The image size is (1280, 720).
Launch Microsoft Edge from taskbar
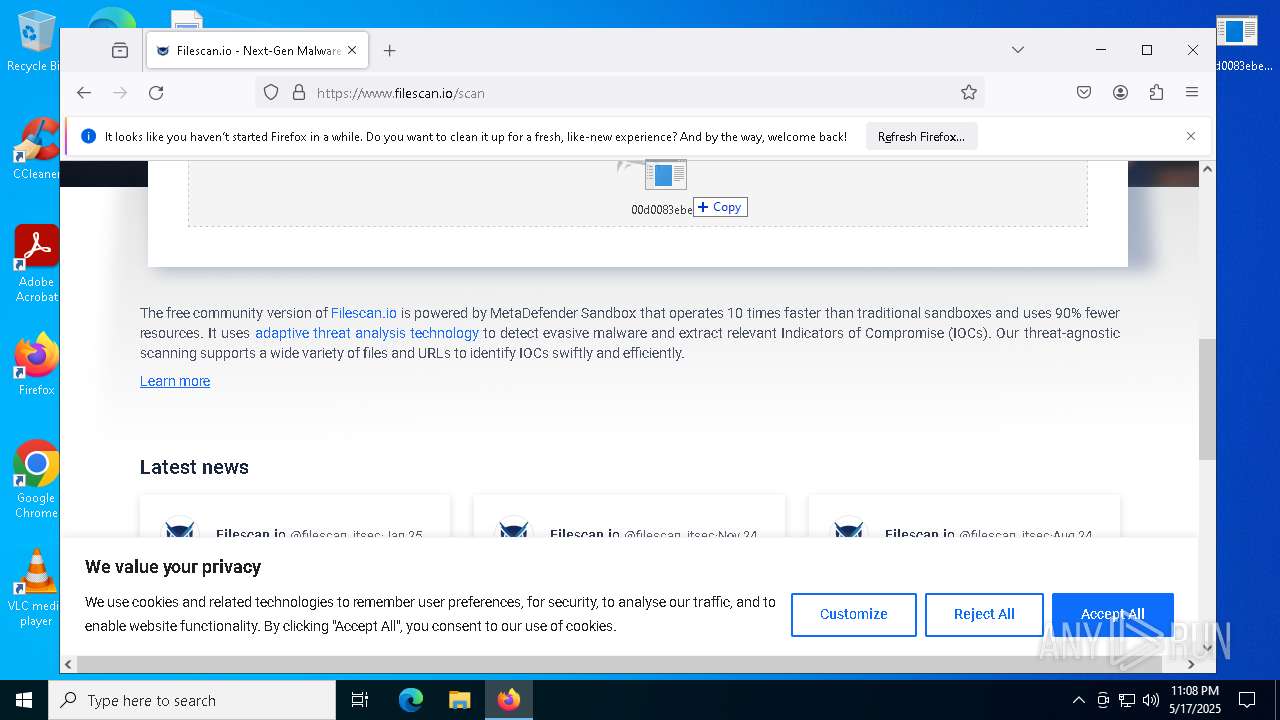[411, 700]
